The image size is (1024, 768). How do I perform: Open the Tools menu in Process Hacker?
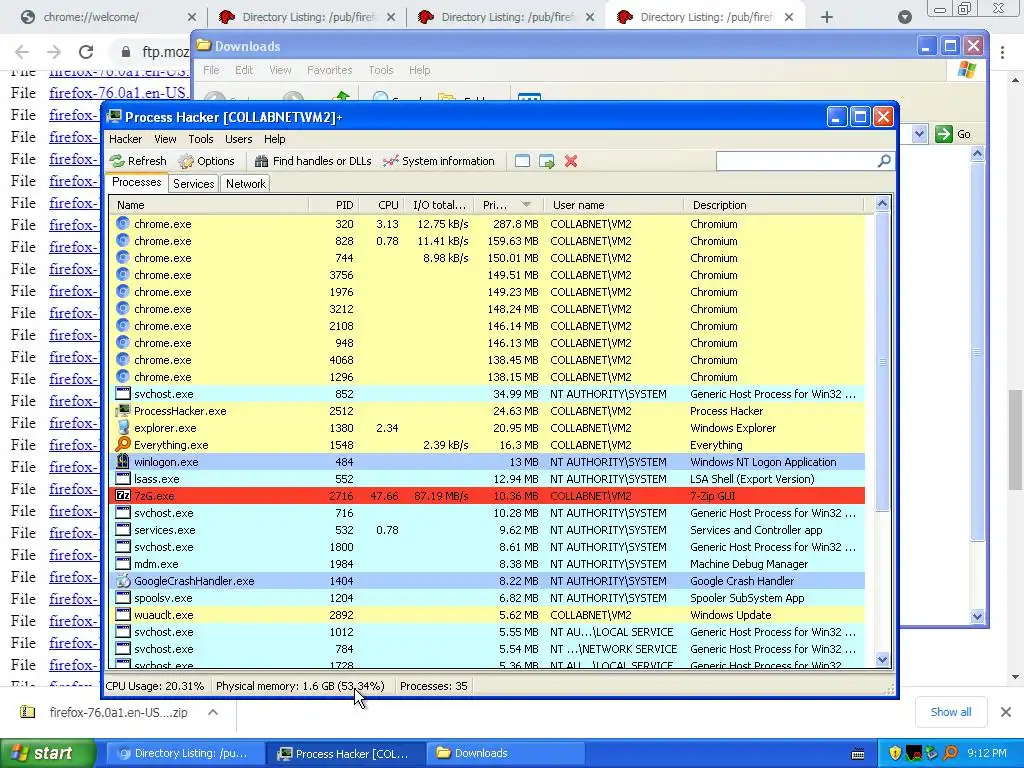pos(200,139)
